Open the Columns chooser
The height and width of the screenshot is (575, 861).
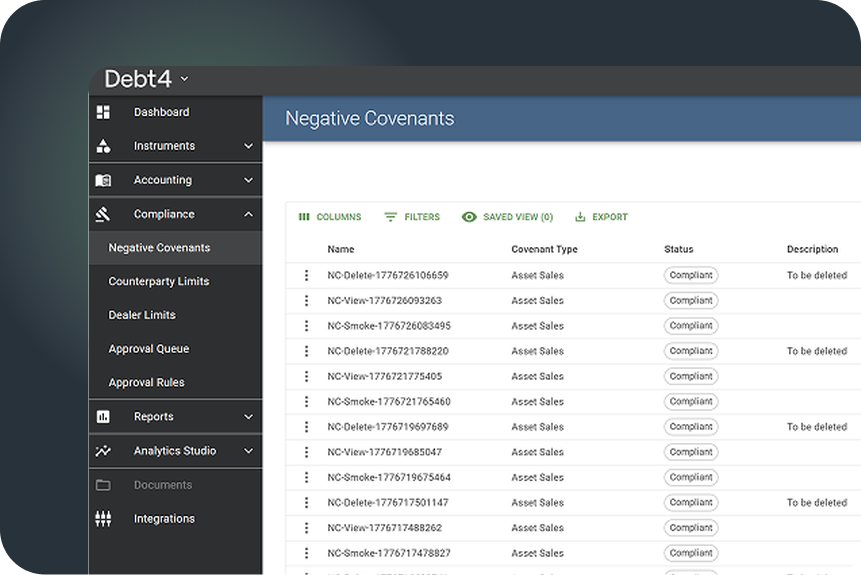tap(329, 217)
